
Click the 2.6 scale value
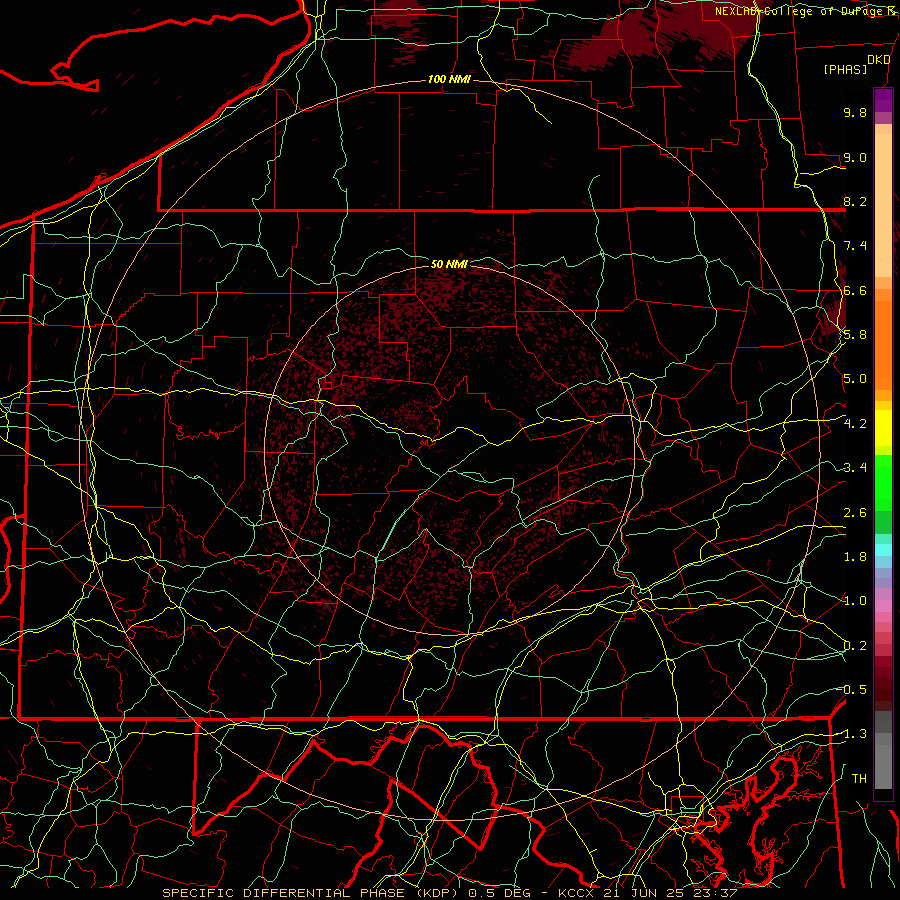click(855, 513)
